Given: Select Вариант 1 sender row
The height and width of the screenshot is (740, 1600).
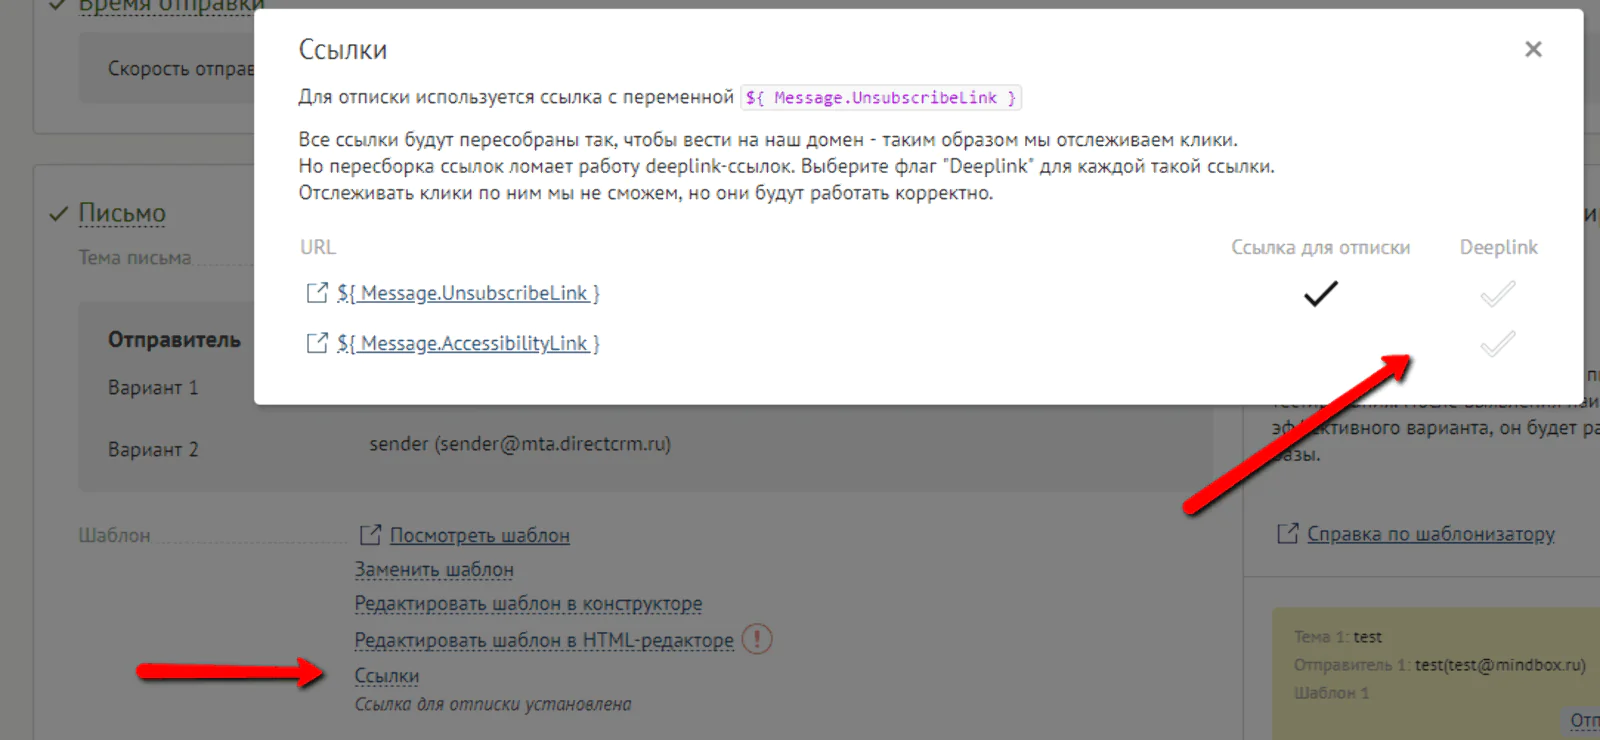Looking at the screenshot, I should (153, 387).
